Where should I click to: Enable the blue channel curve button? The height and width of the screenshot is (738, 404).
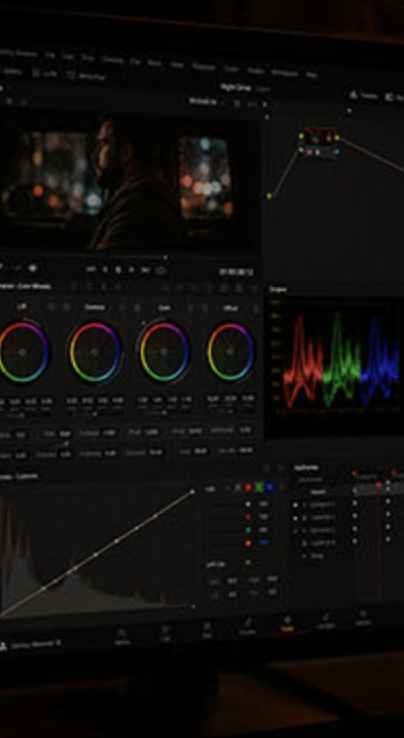coord(270,488)
